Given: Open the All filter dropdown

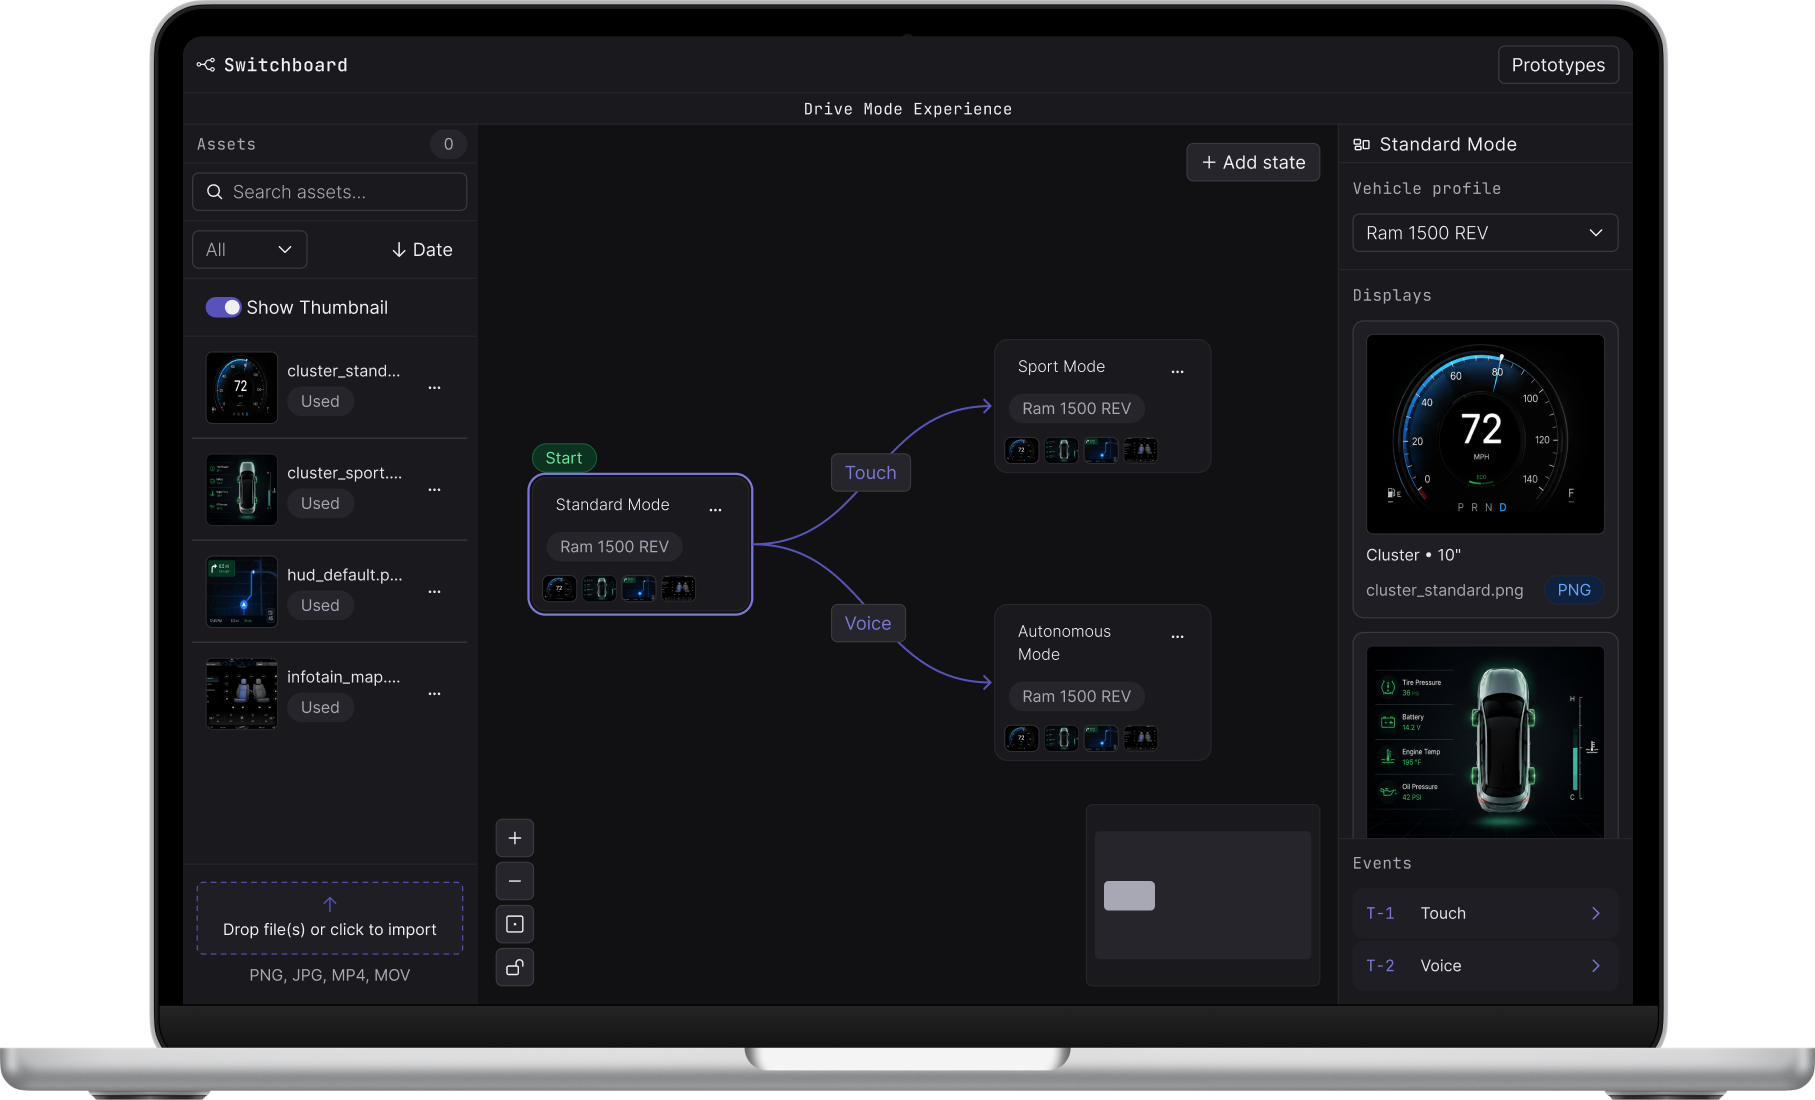Looking at the screenshot, I should tap(249, 250).
